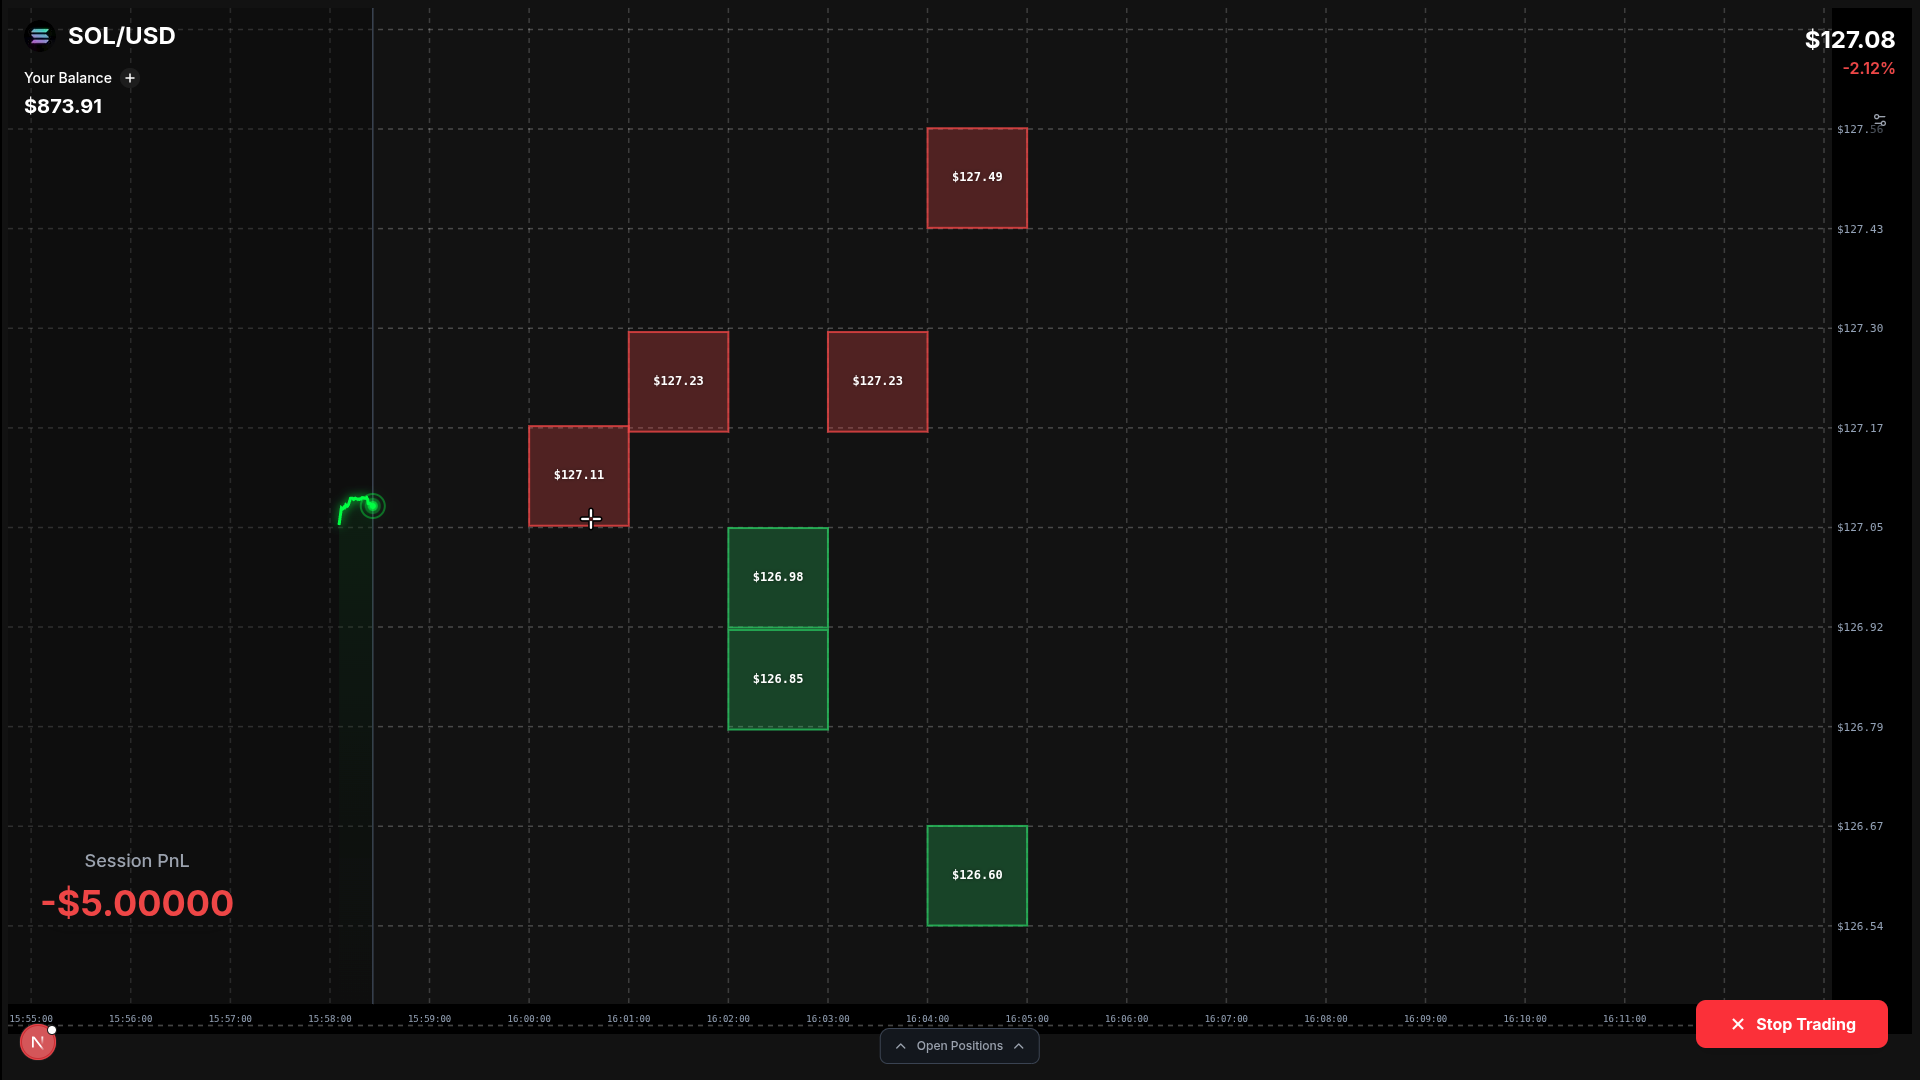Click the plus icon beside Your Balance
Viewport: 1920px width, 1080px height.
pyautogui.click(x=130, y=78)
